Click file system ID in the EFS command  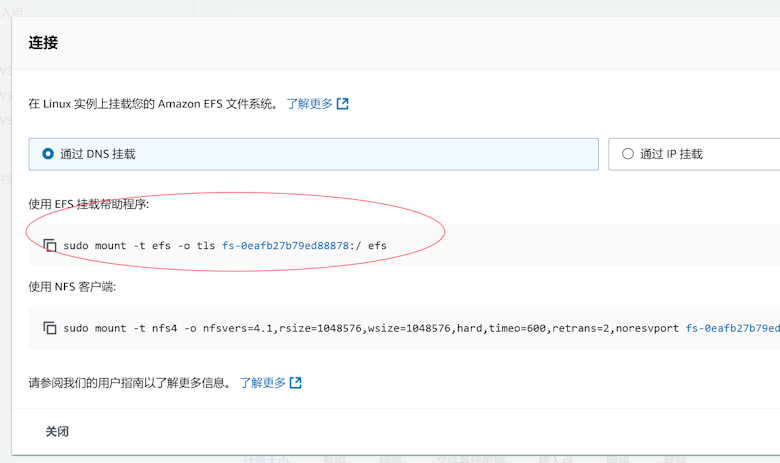pyautogui.click(x=285, y=245)
